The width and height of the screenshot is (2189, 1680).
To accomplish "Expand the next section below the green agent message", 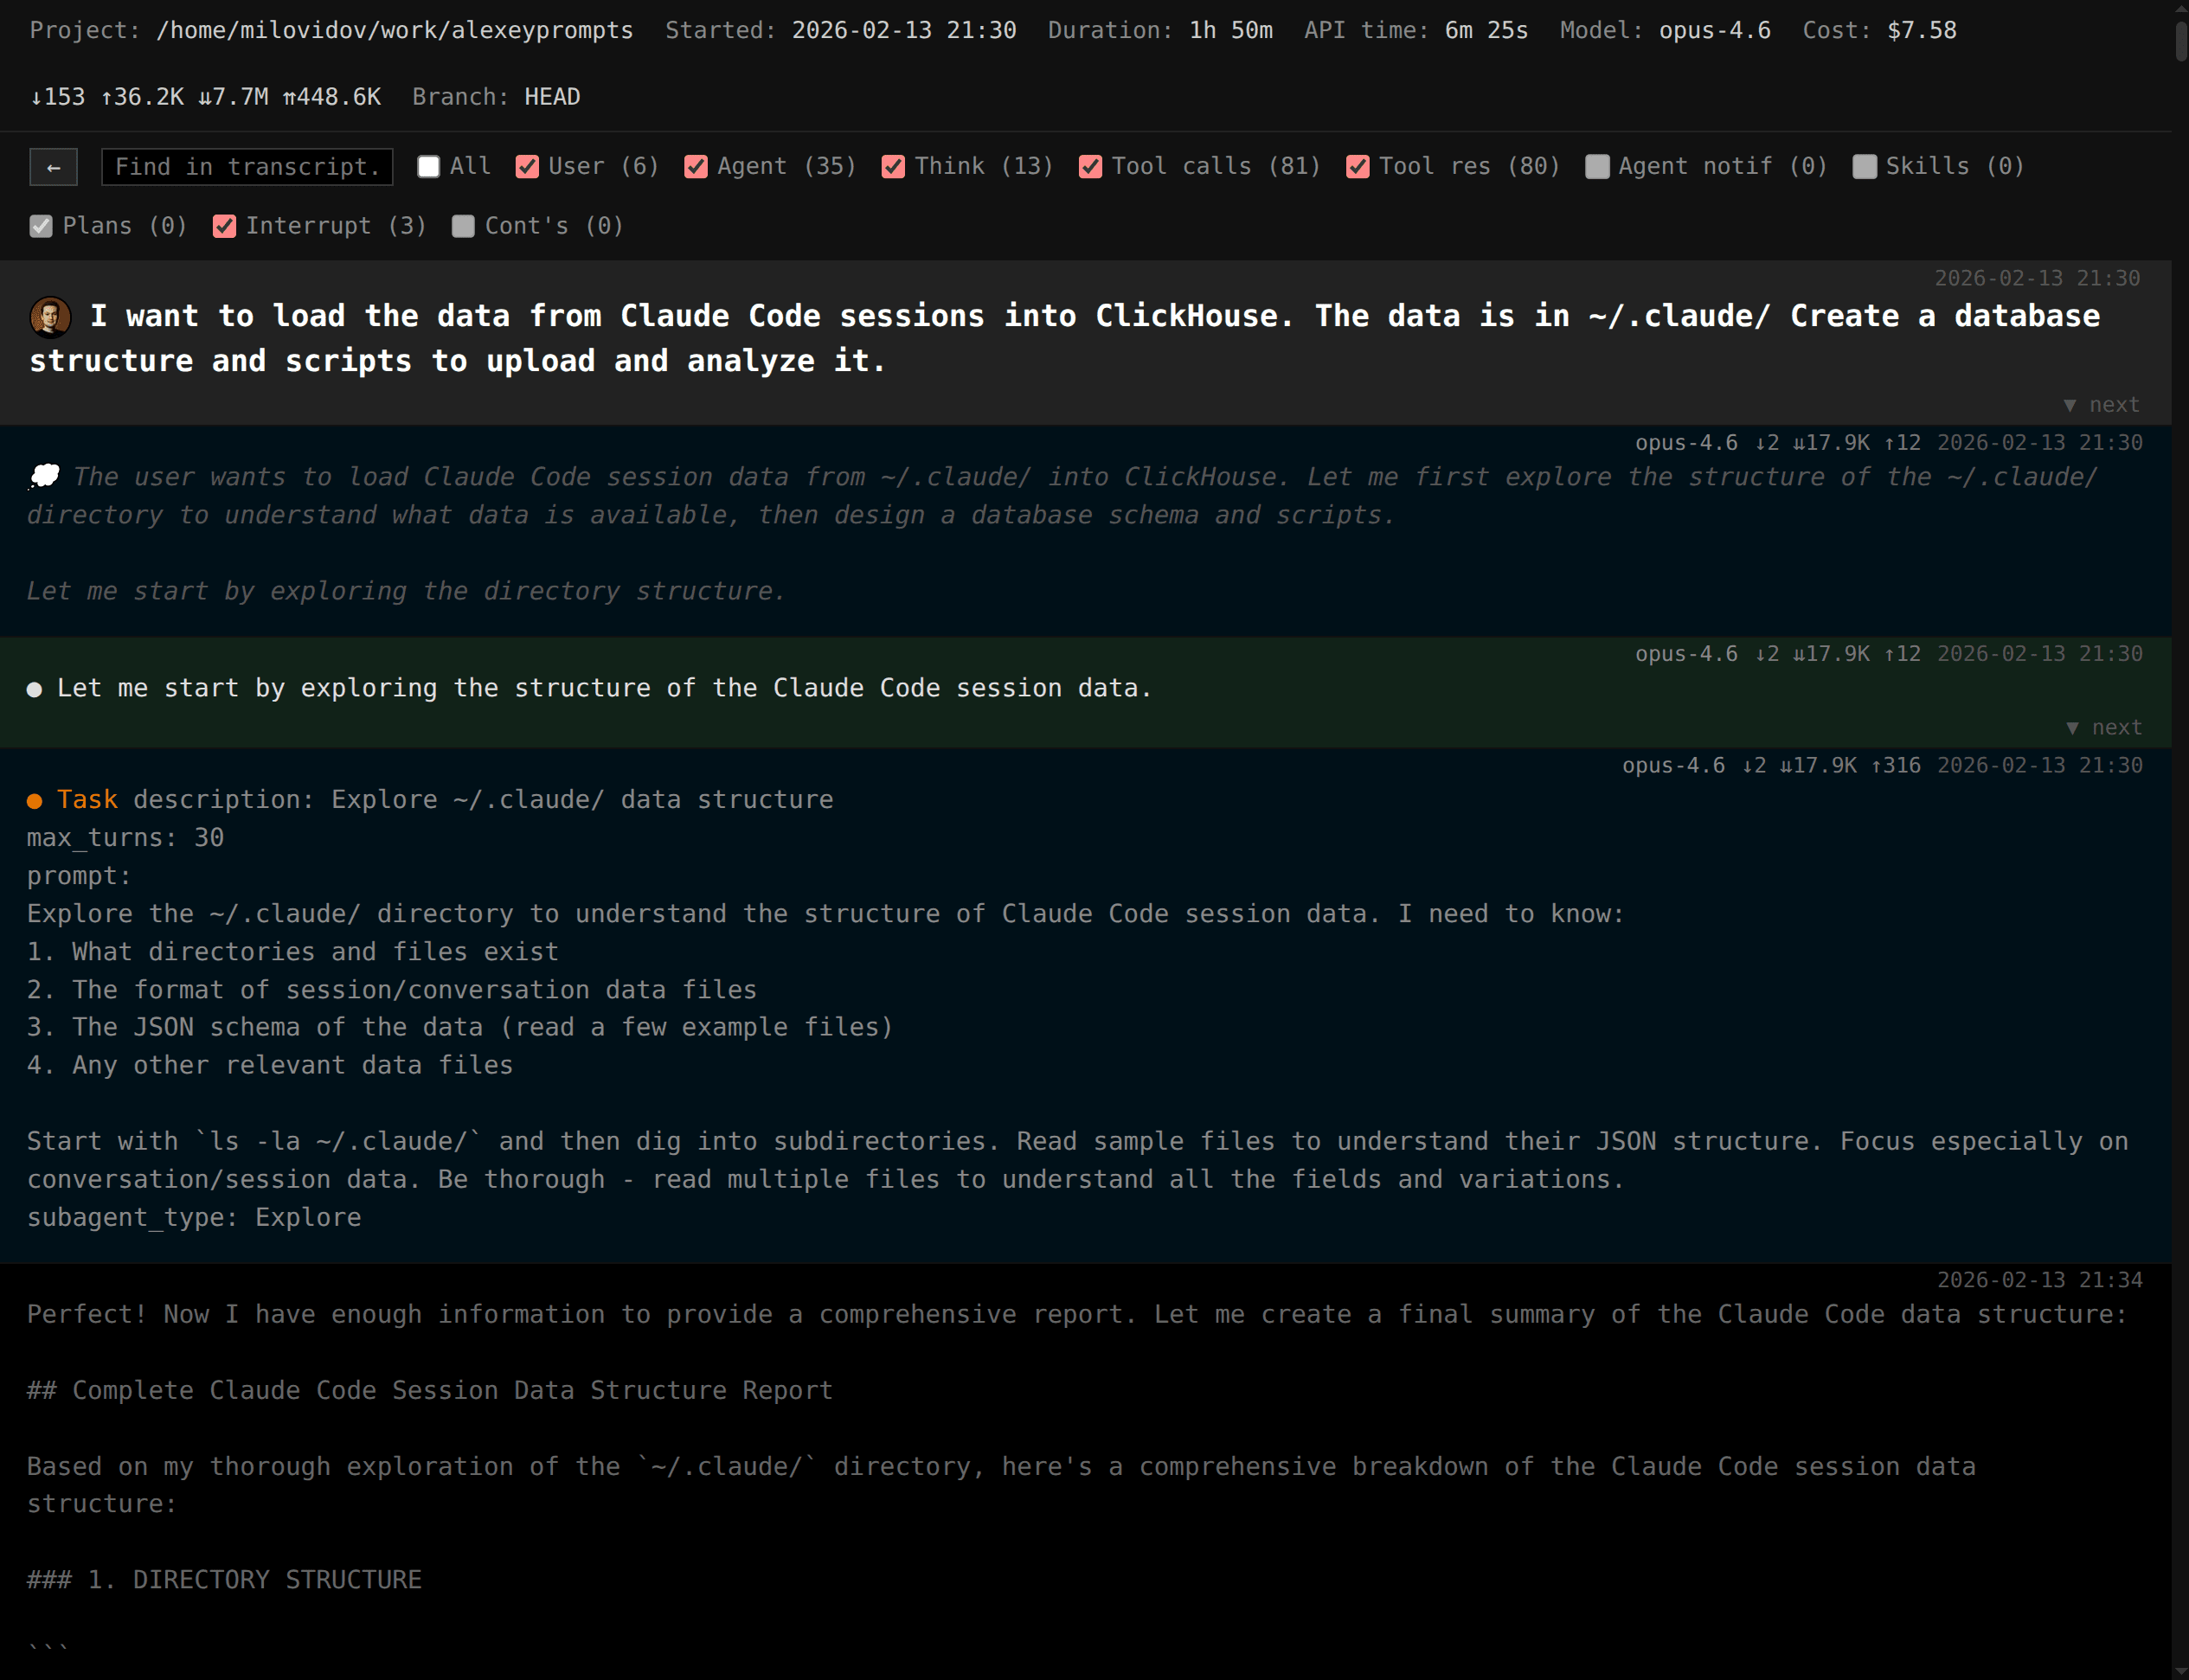I will pos(2102,727).
